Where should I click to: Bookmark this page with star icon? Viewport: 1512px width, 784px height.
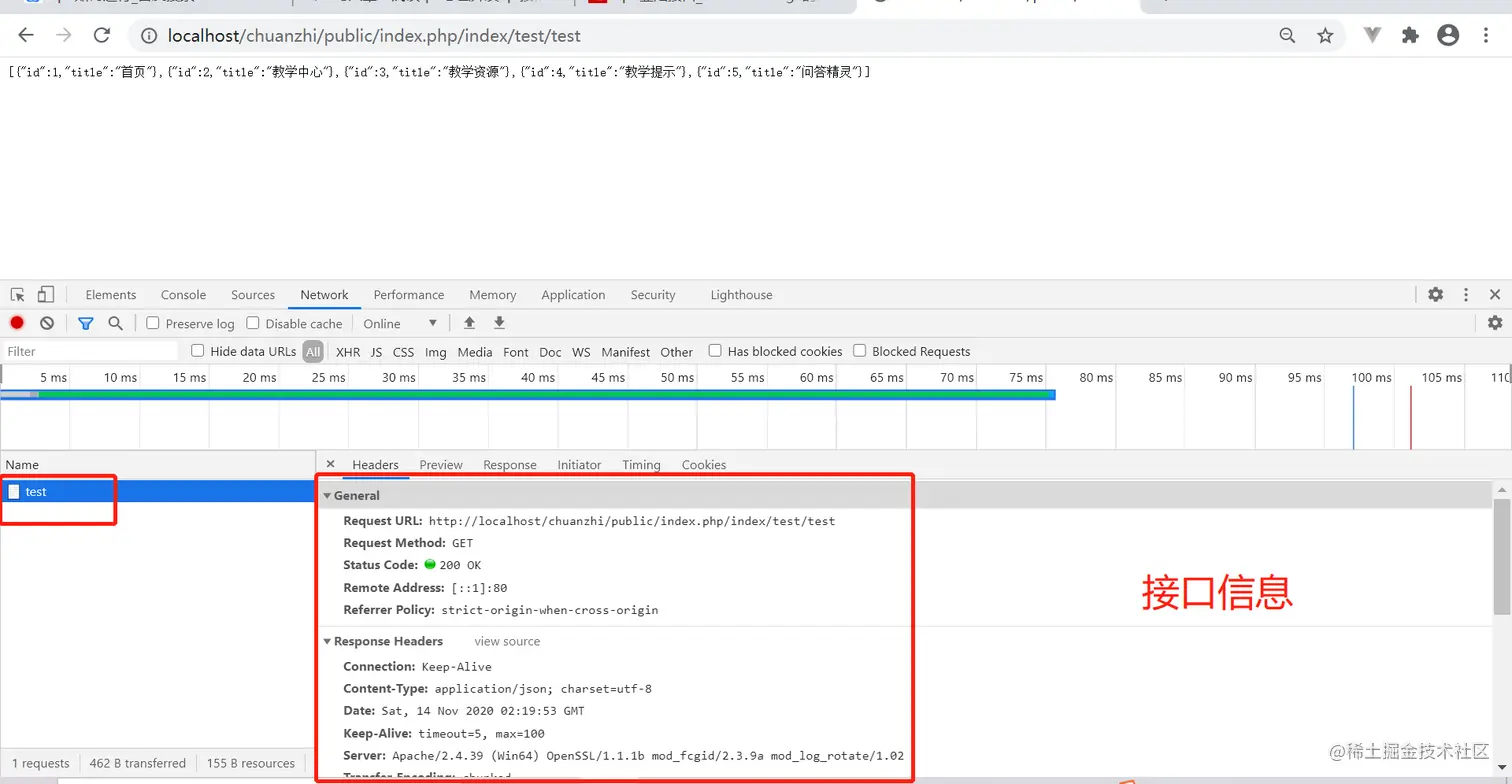coord(1325,36)
